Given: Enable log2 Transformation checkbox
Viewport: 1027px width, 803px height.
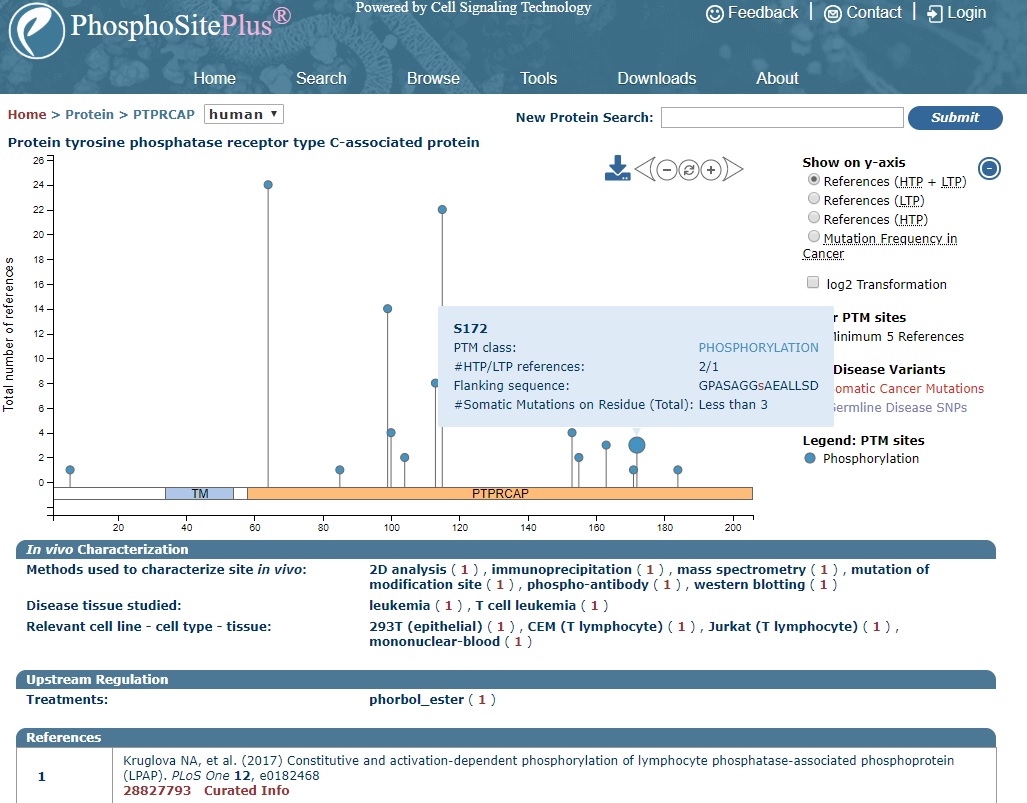Looking at the screenshot, I should tap(813, 283).
